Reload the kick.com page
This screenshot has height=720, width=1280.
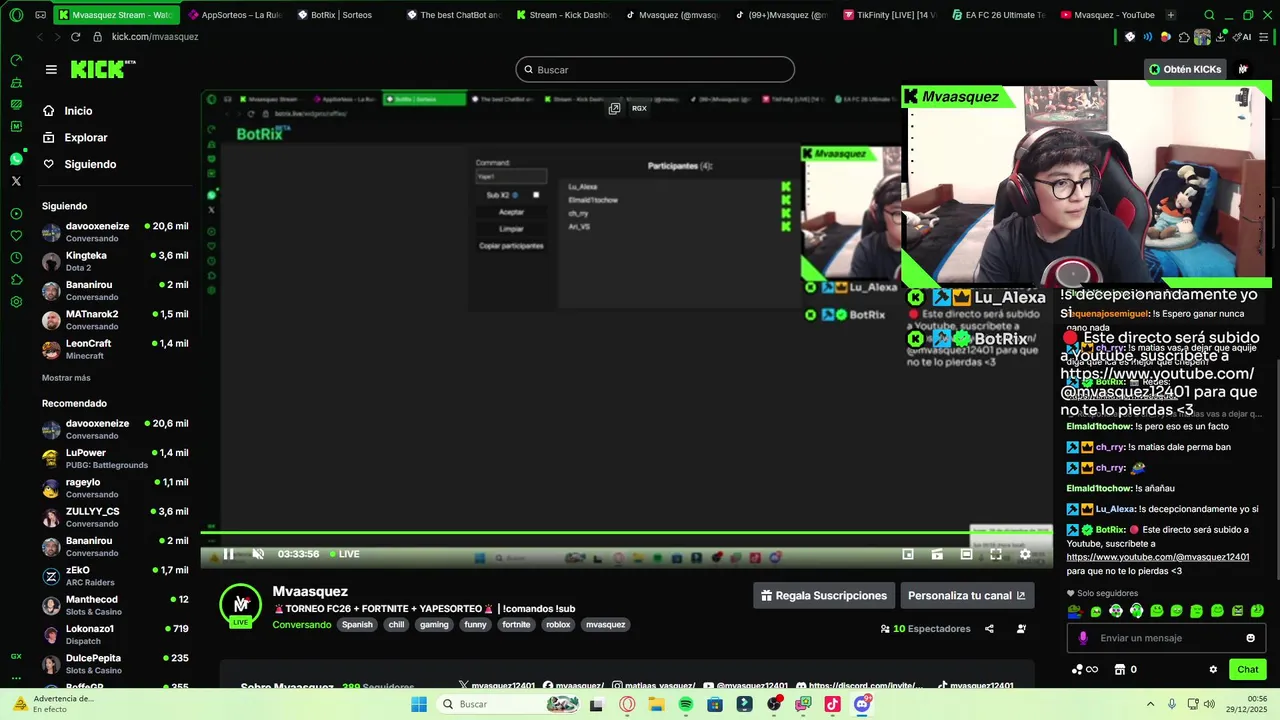tap(75, 36)
